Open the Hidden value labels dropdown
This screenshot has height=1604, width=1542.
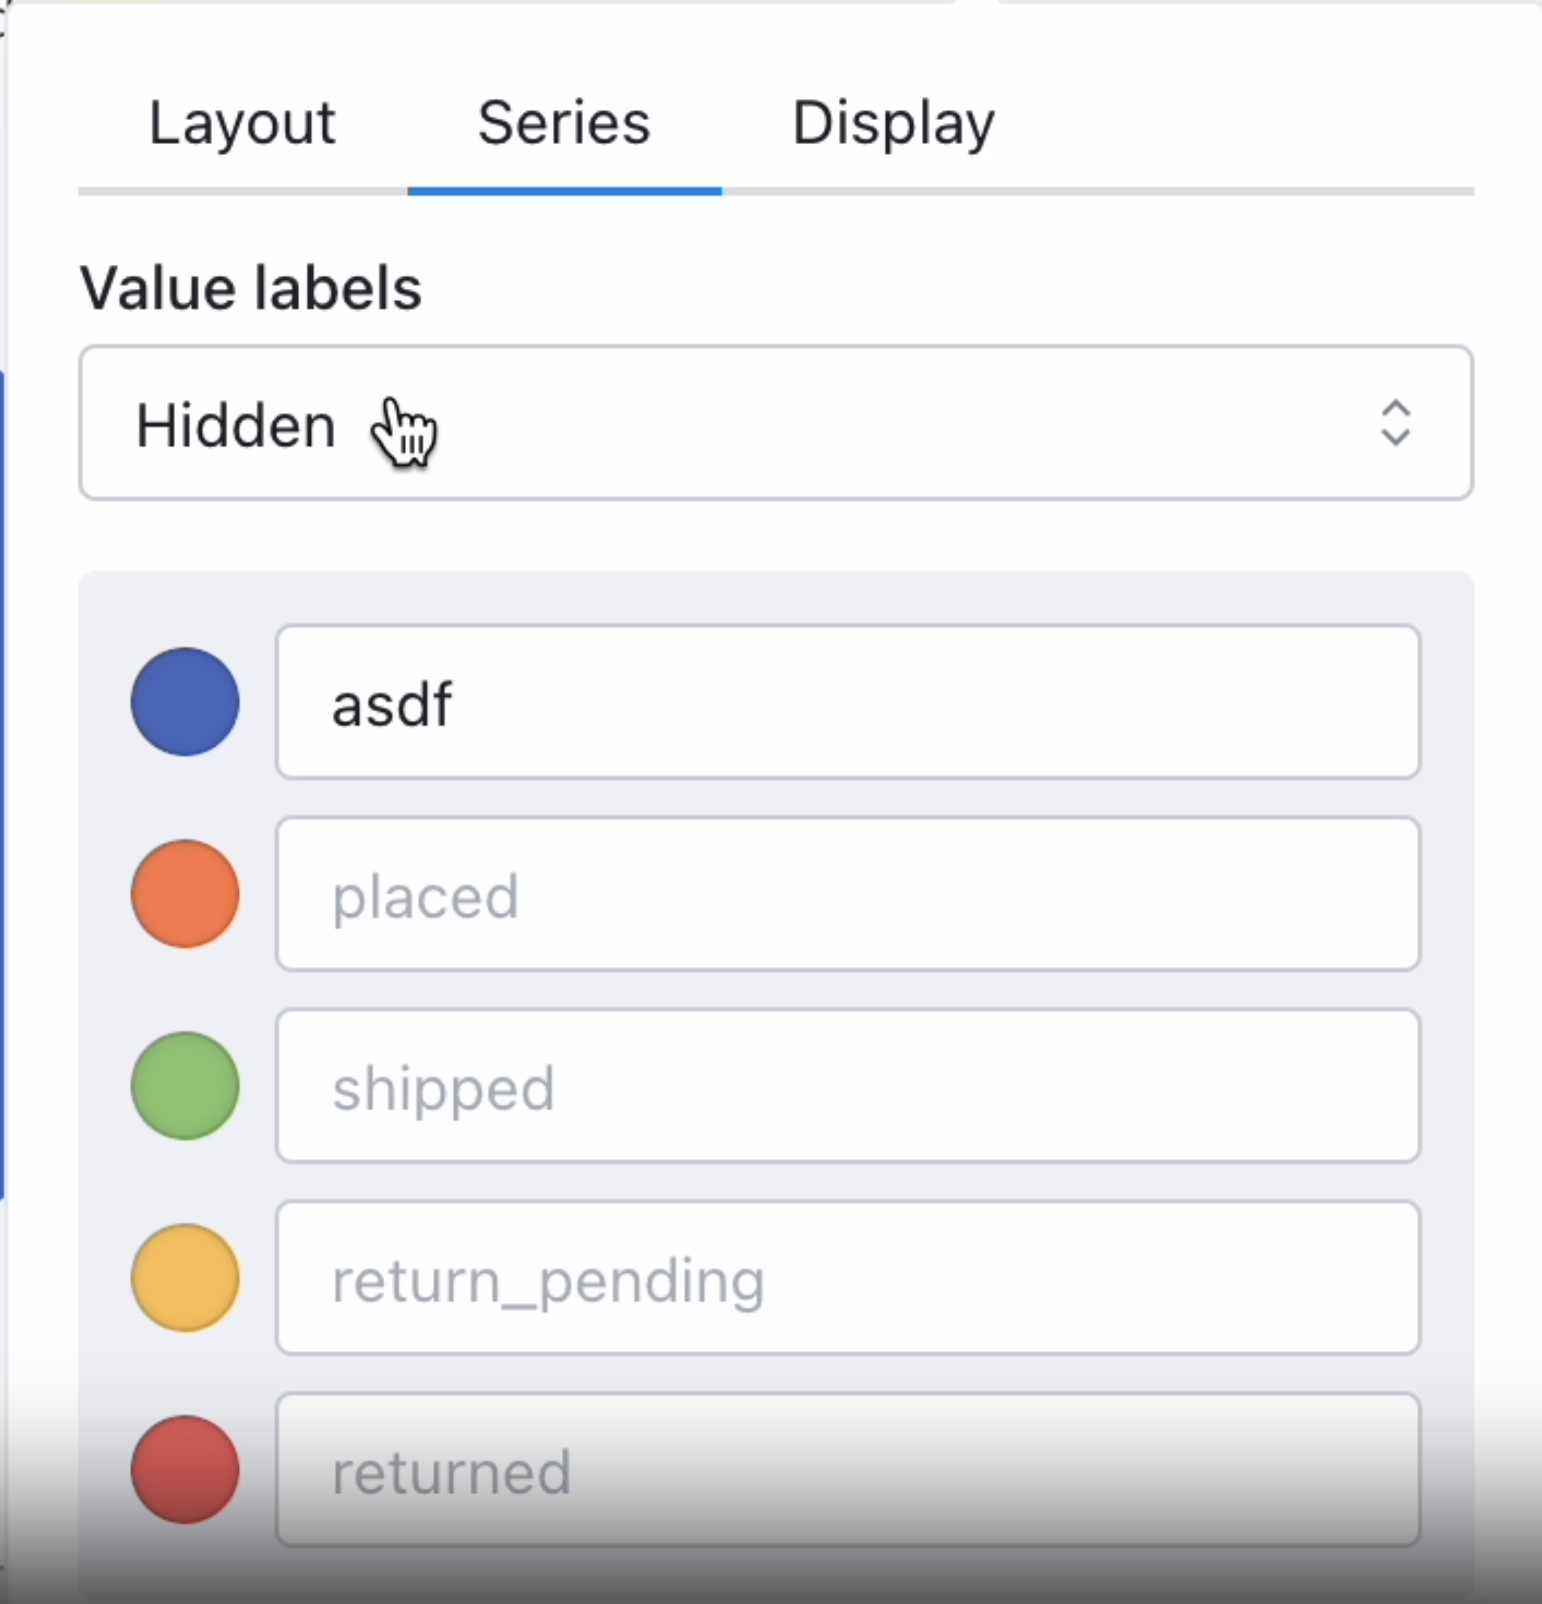pos(776,423)
